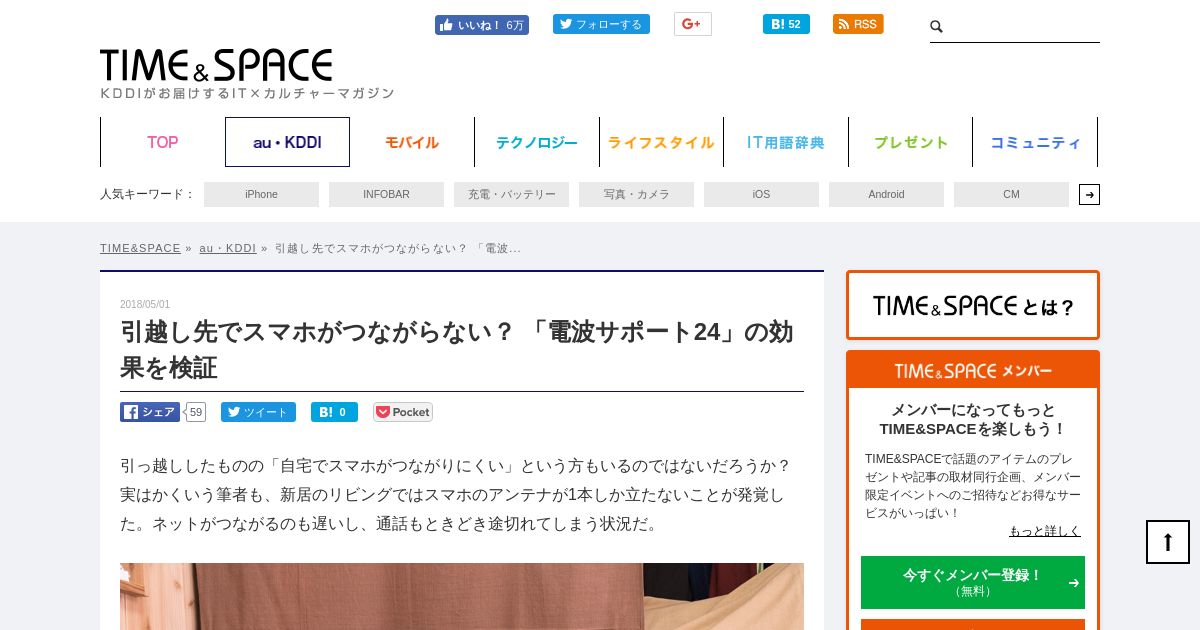Open the RSS feed button
1200x630 pixels.
[x=858, y=24]
